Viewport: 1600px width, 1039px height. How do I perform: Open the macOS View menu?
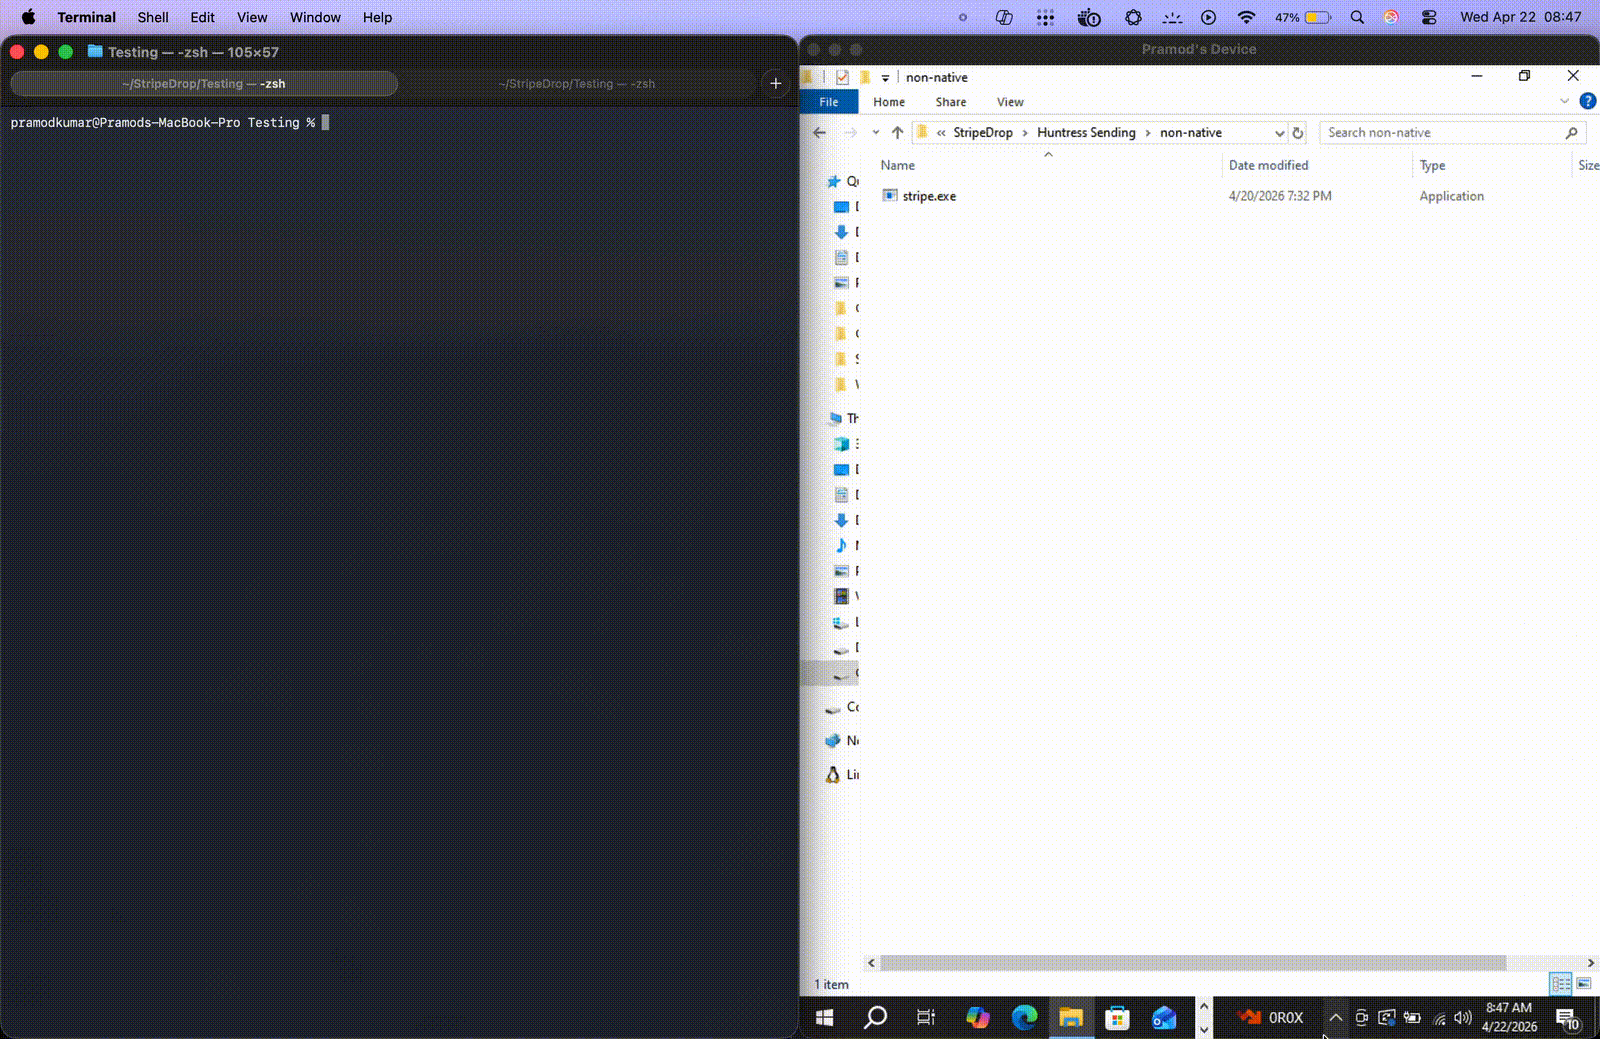[252, 17]
